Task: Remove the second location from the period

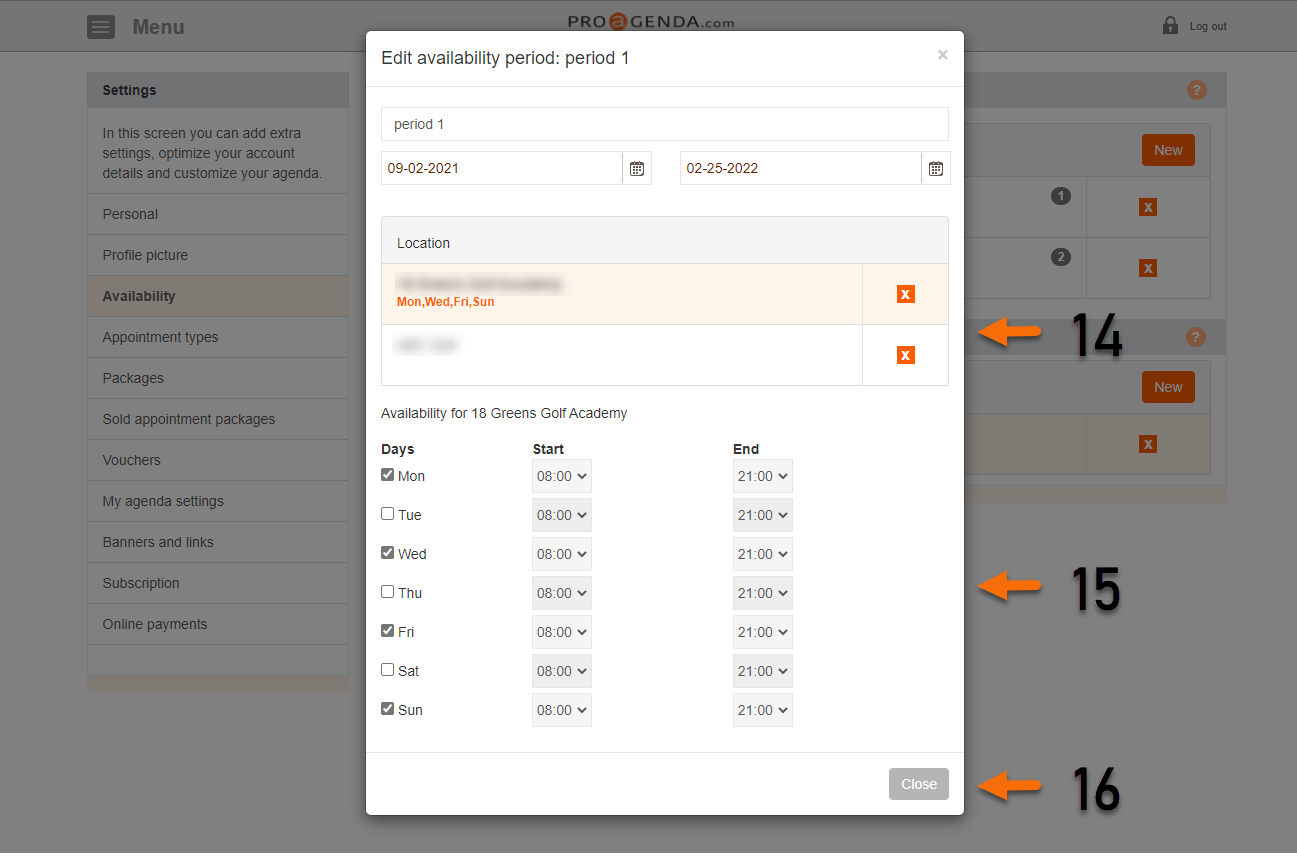Action: (x=905, y=354)
